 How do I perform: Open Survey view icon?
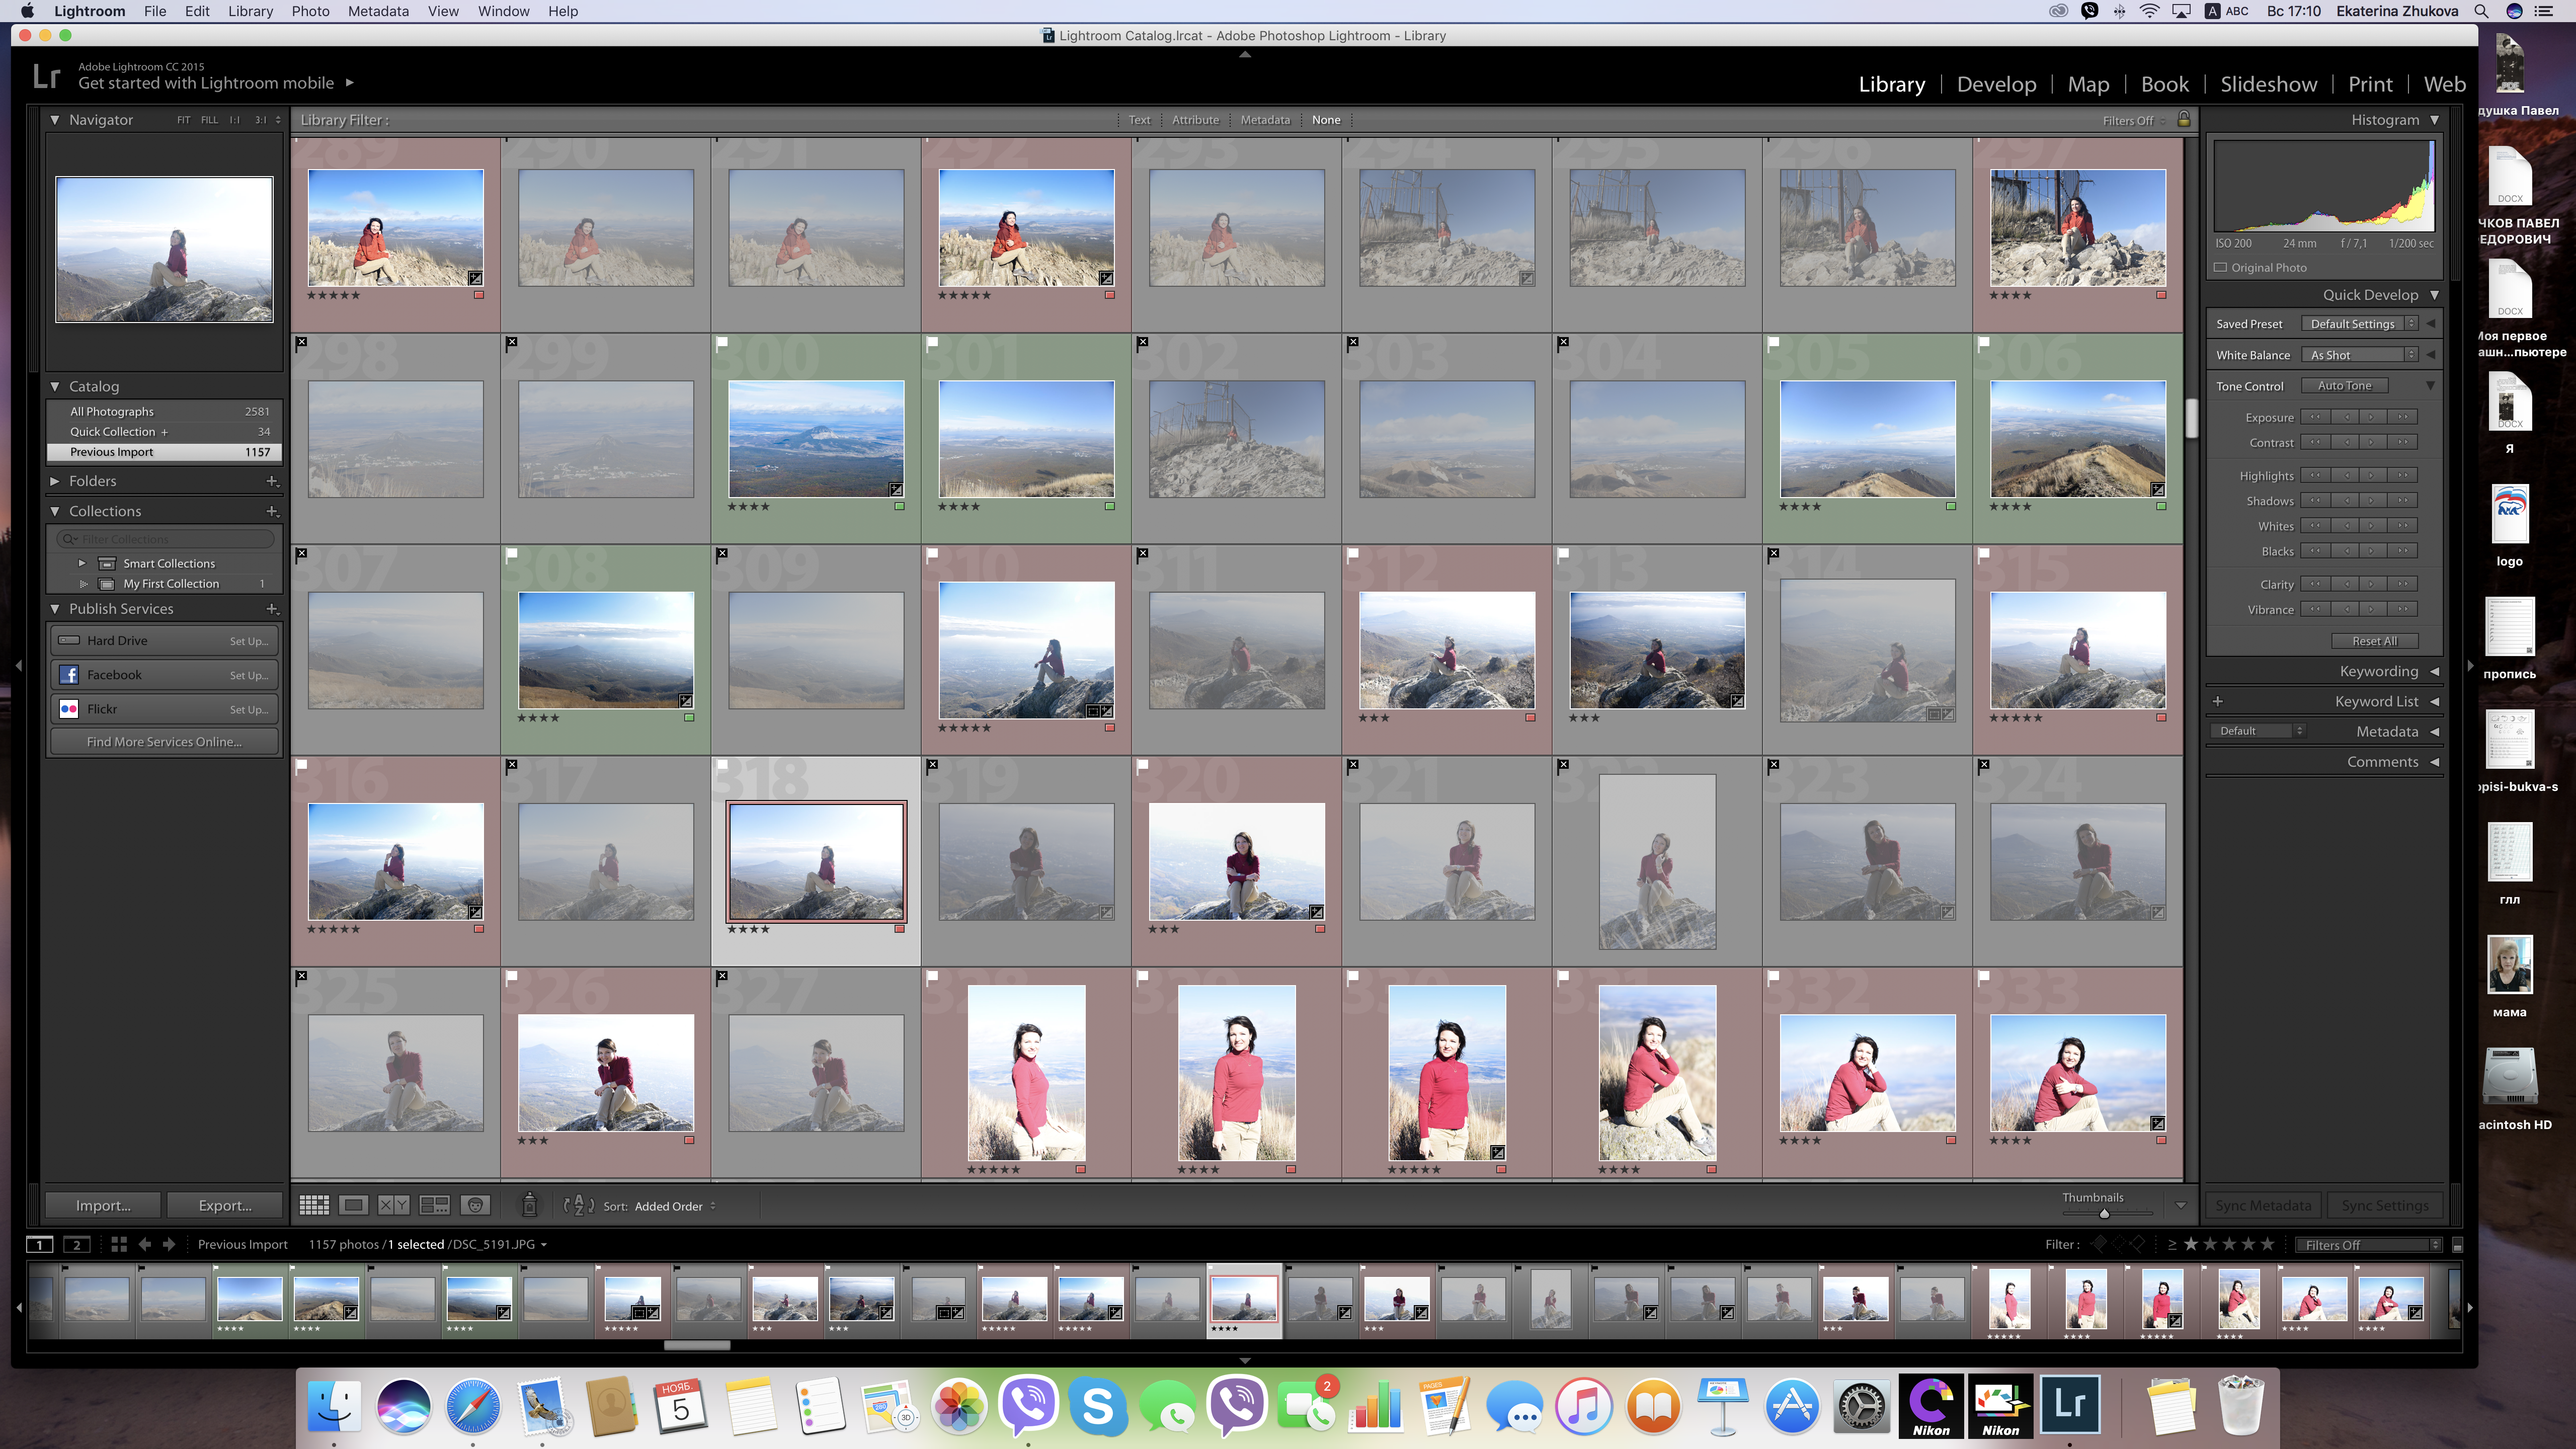tap(434, 1206)
